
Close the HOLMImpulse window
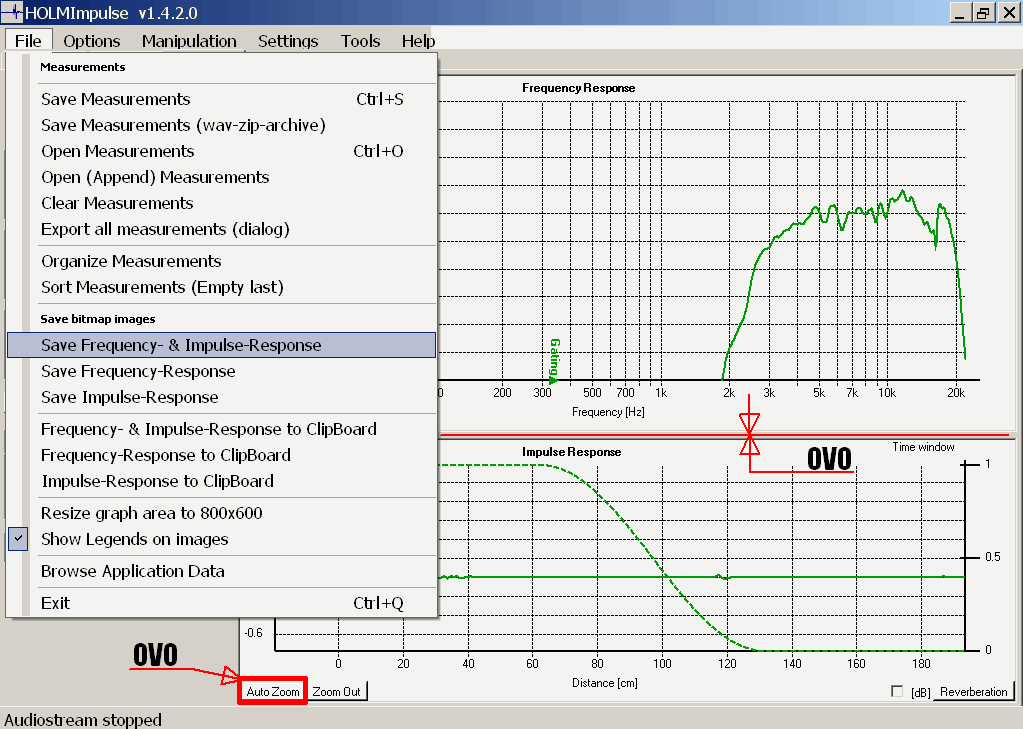[x=1009, y=12]
